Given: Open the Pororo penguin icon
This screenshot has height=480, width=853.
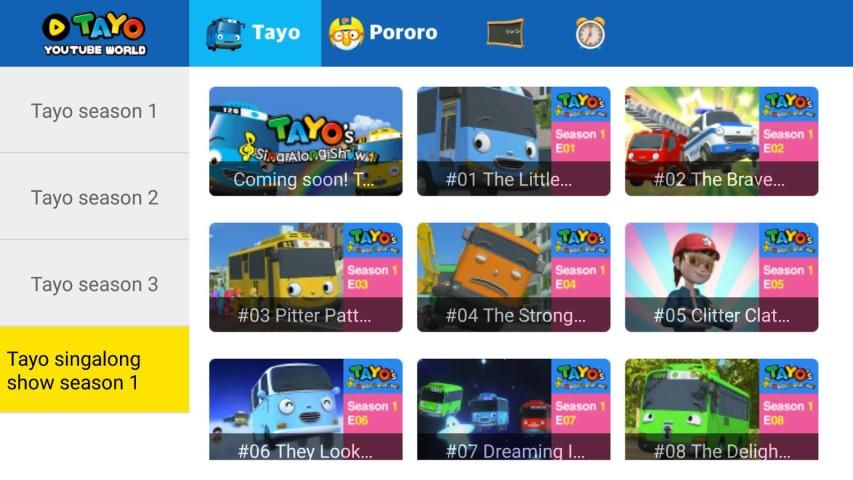Looking at the screenshot, I should click(346, 34).
